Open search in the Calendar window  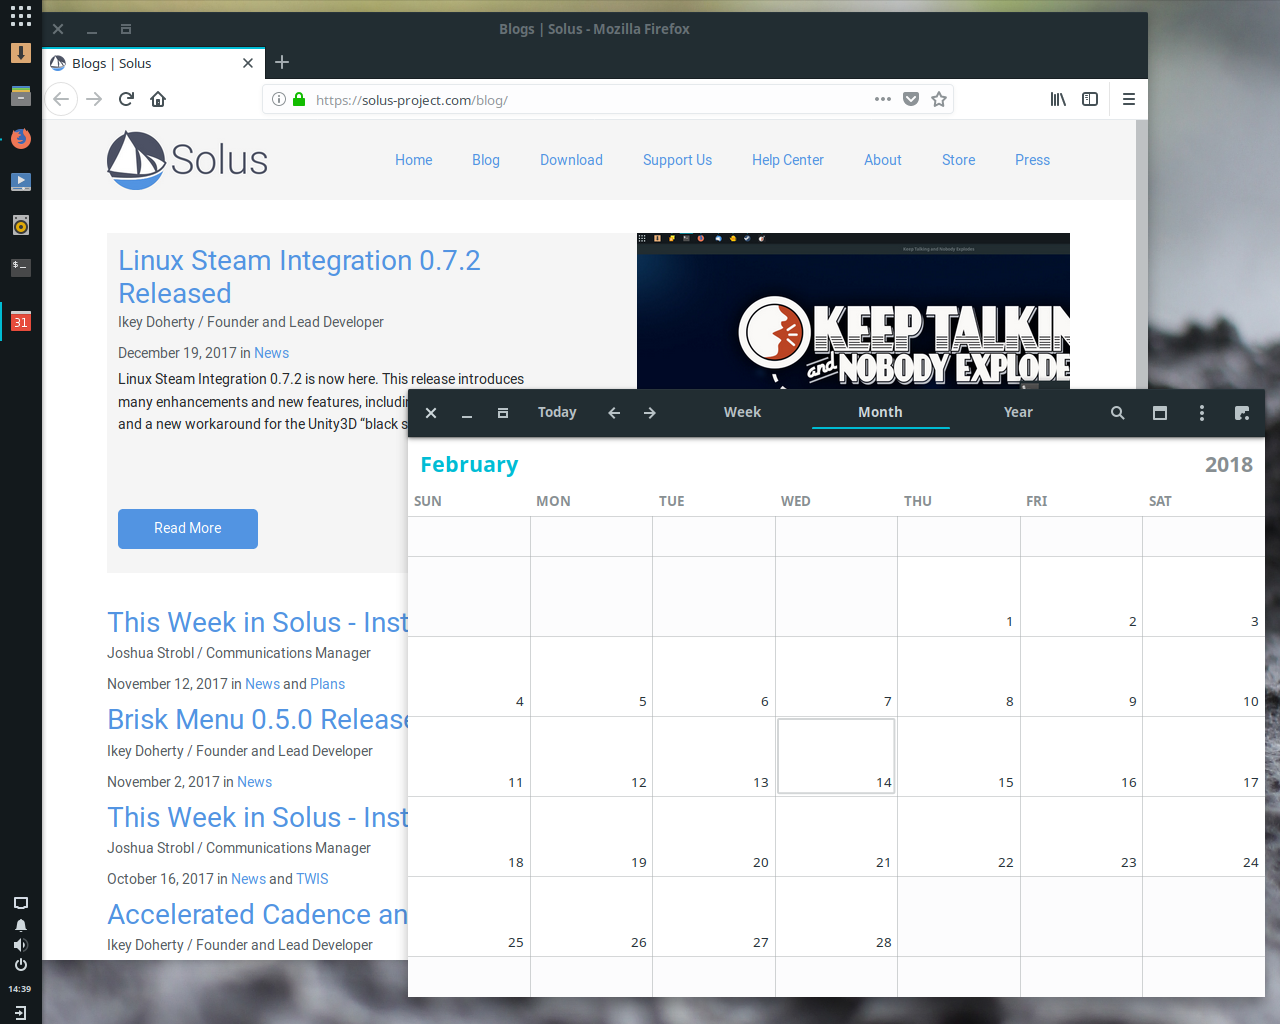pos(1117,413)
